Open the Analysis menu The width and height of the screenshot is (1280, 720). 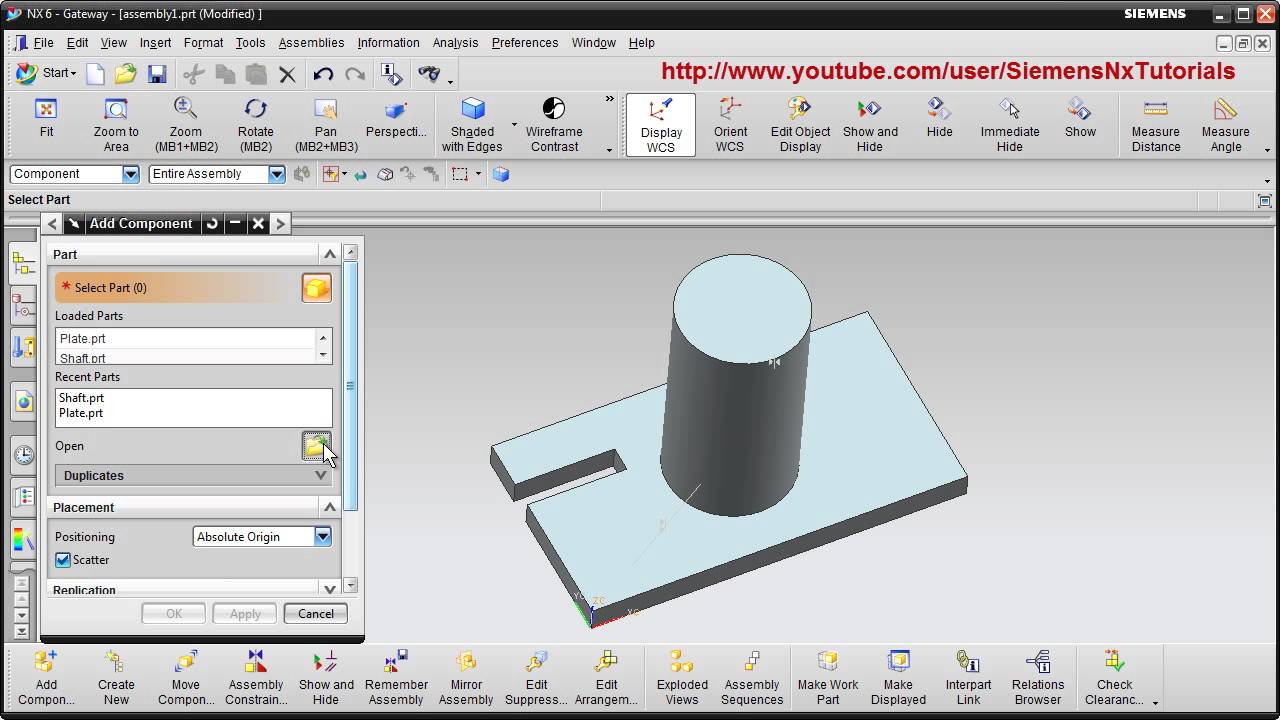[455, 43]
